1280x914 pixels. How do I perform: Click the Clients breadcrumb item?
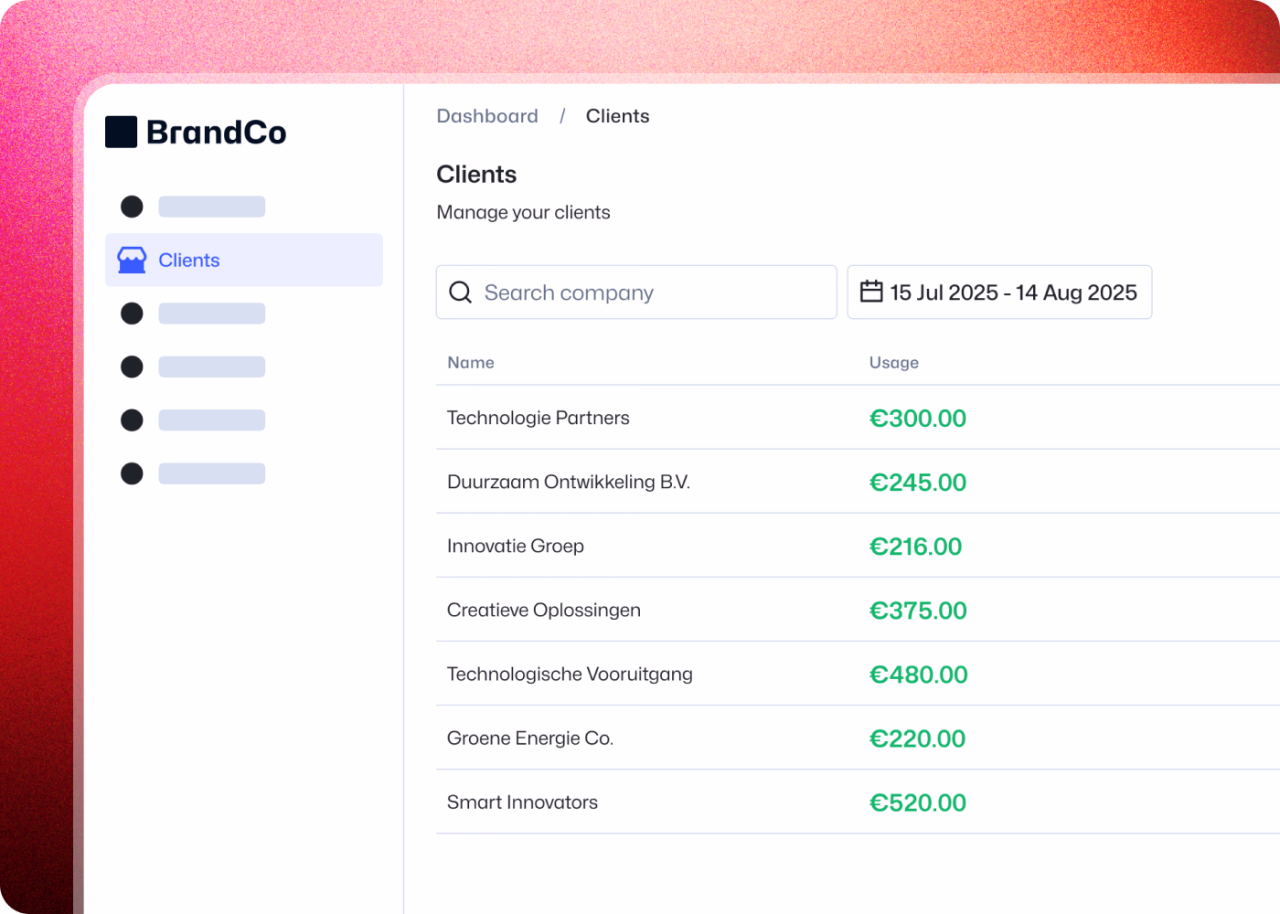(x=617, y=116)
